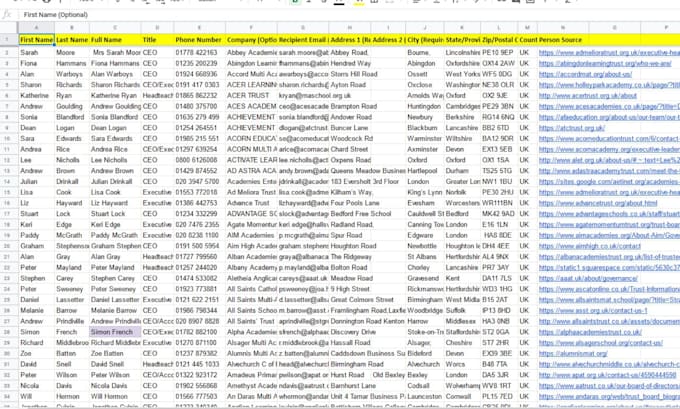The height and width of the screenshot is (409, 680).
Task: Select column N header
Action: pyautogui.click(x=563, y=27)
